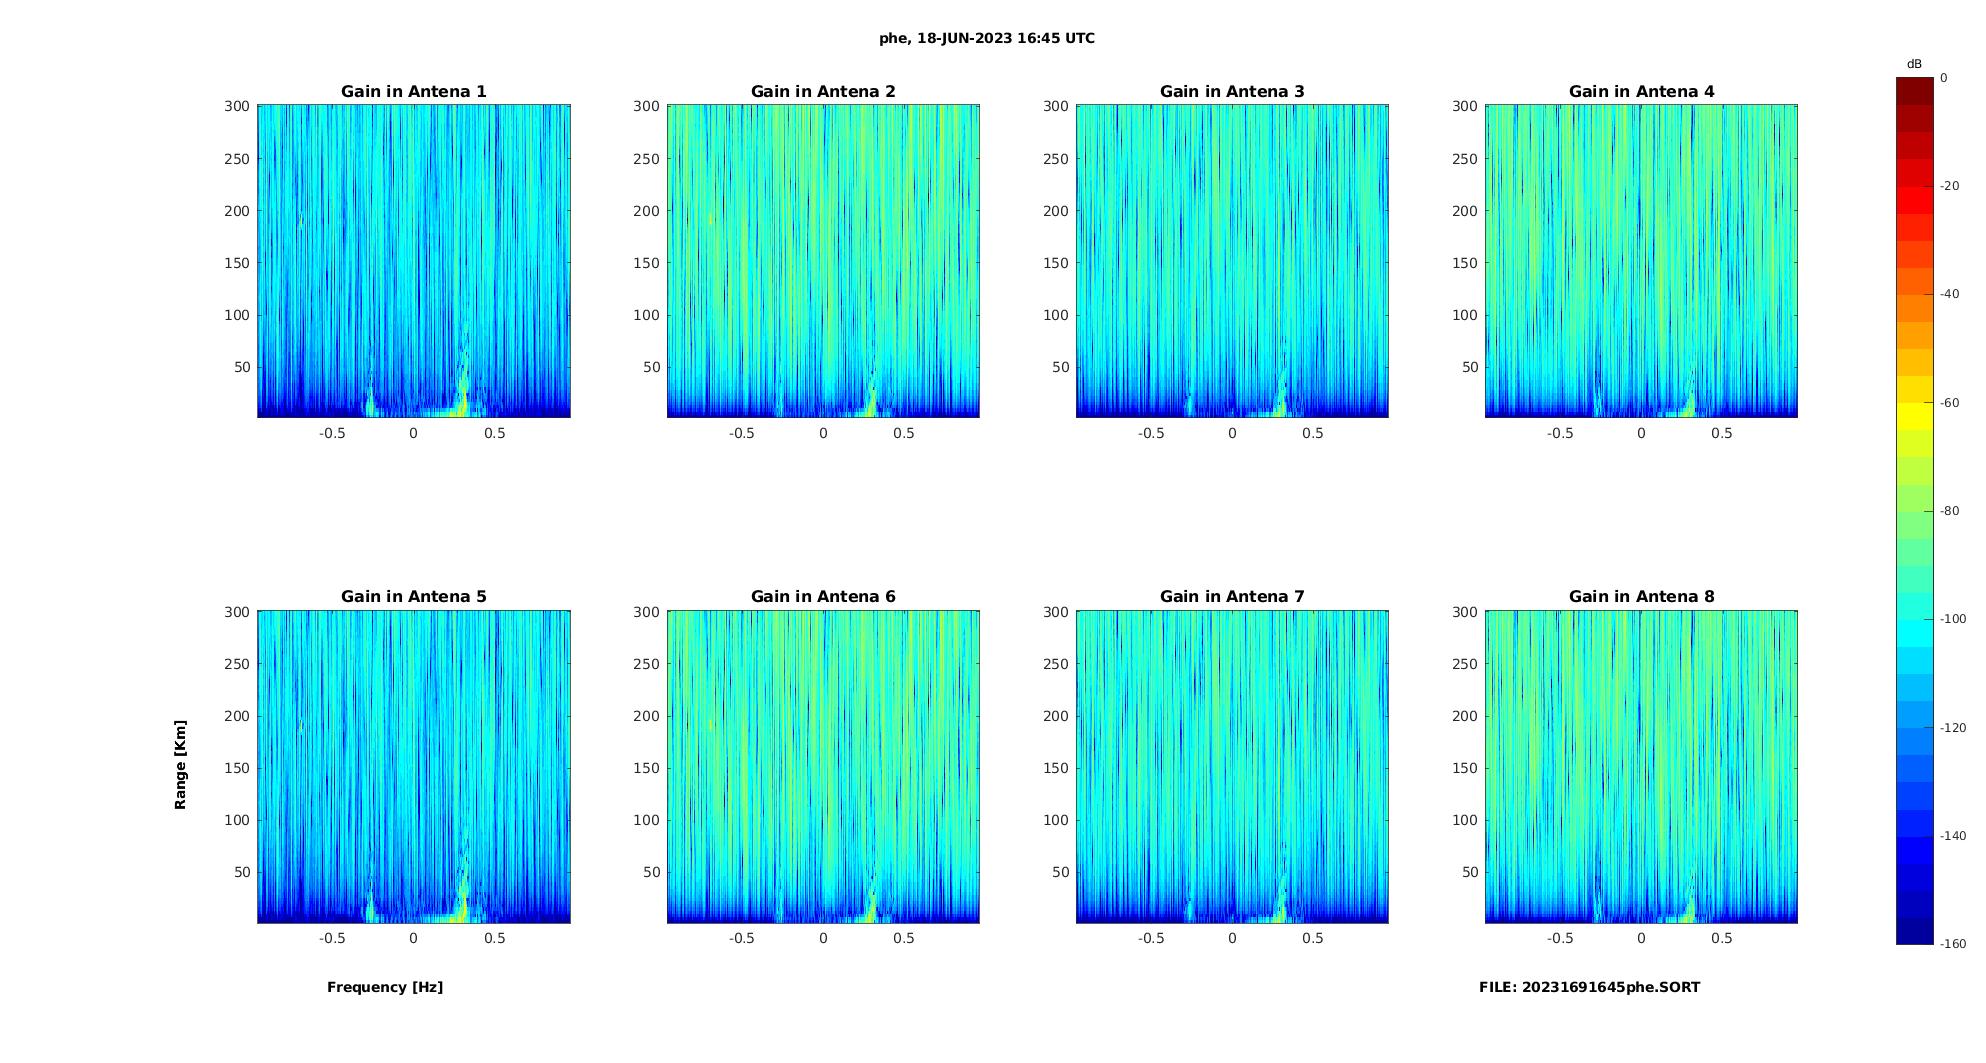Select the Gain in Antena 2 spectrogram

[x=823, y=261]
